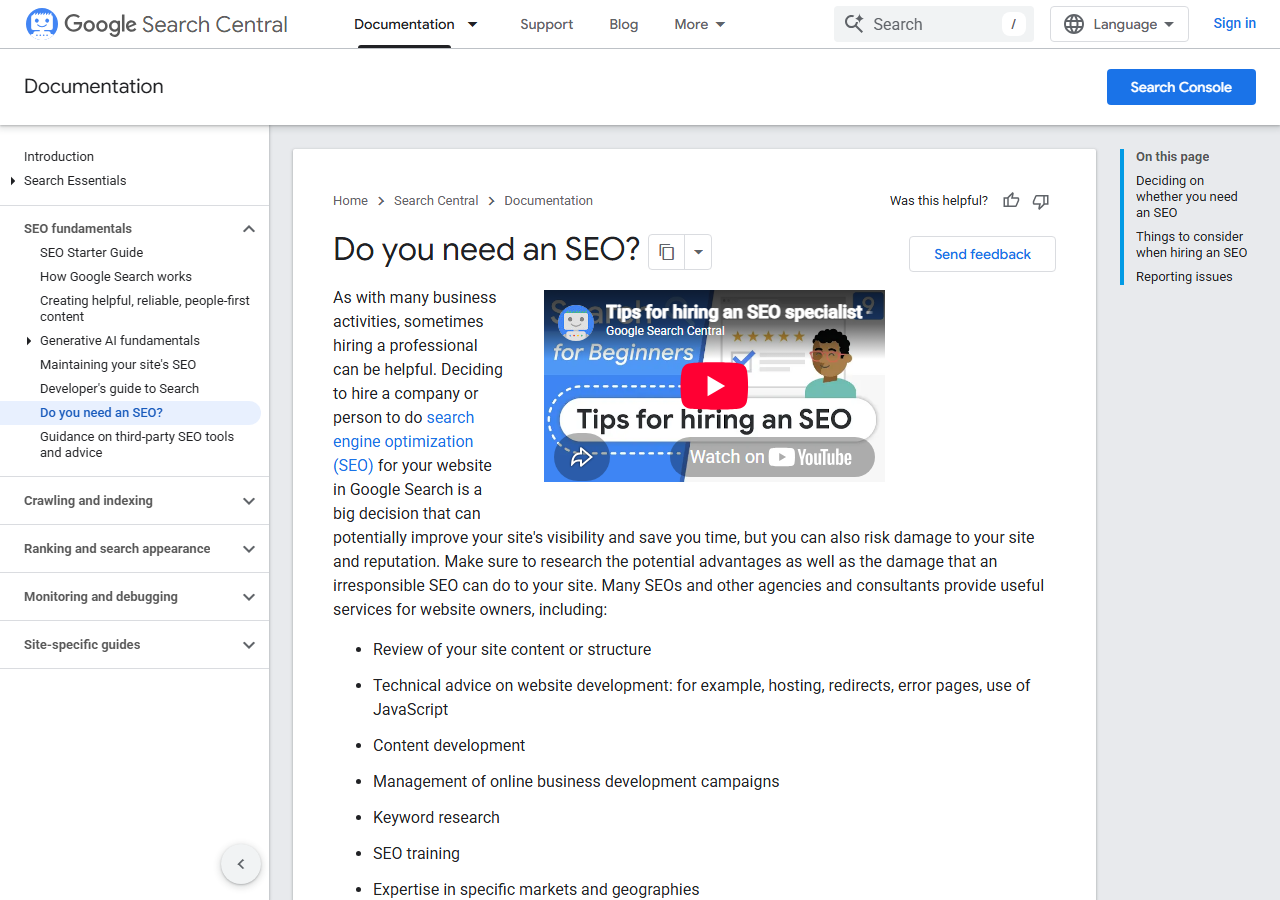
Task: Click the Google Search Central logo
Action: coord(156,24)
